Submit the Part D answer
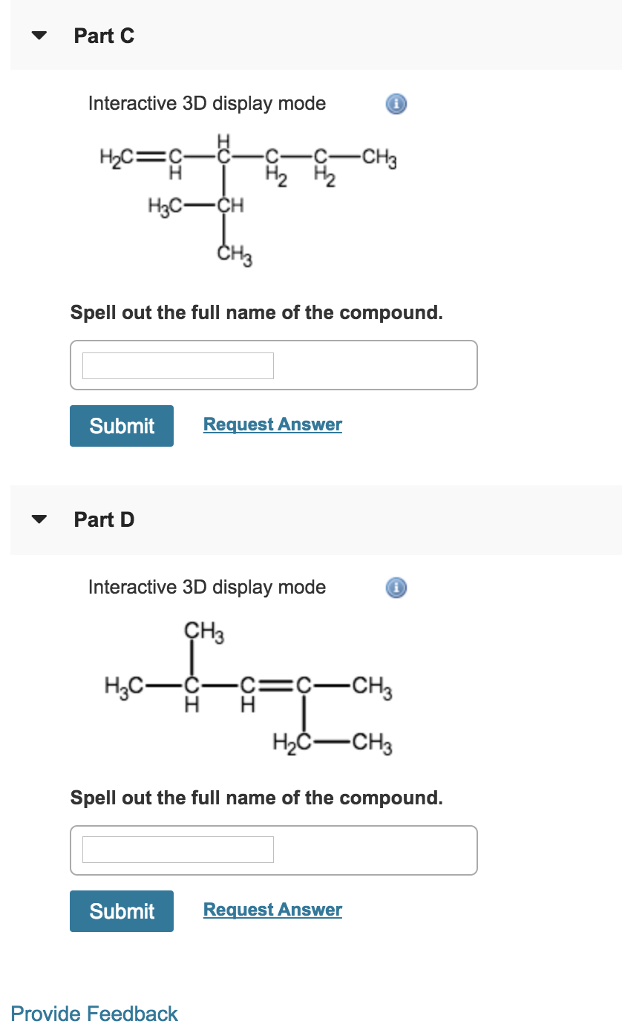622x1024 pixels. pyautogui.click(x=121, y=910)
